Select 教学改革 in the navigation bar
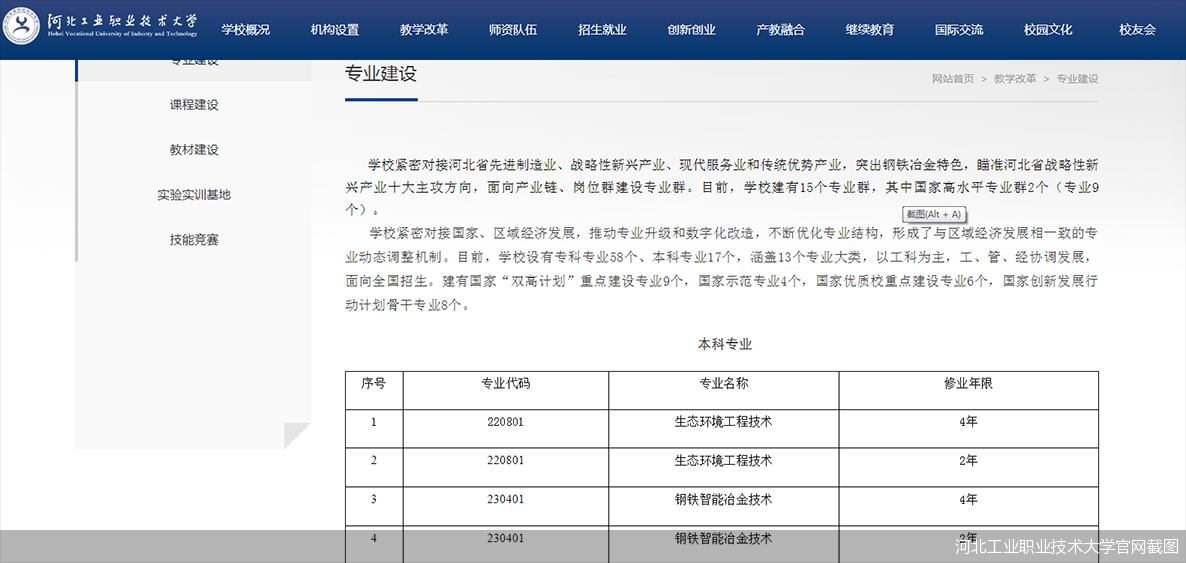The image size is (1186, 563). [x=424, y=30]
